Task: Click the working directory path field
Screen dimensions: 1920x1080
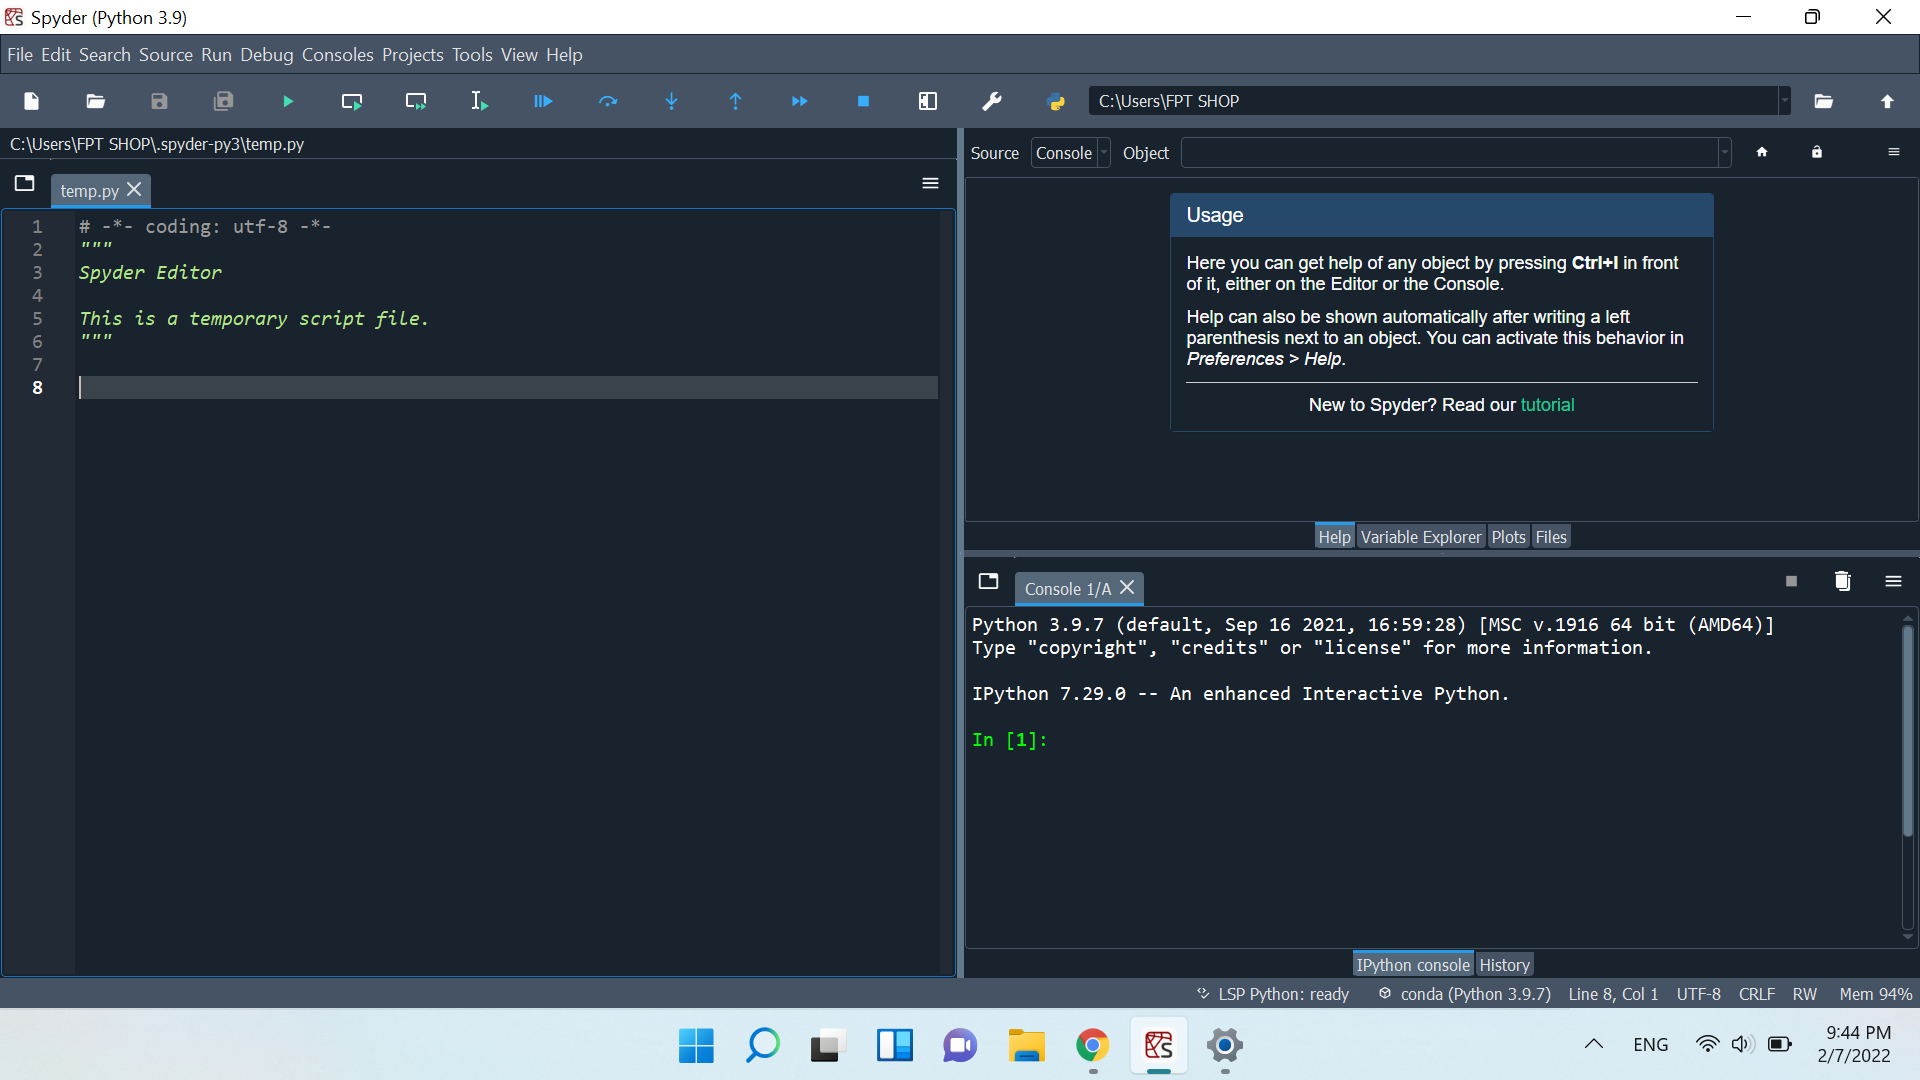Action: point(1433,101)
